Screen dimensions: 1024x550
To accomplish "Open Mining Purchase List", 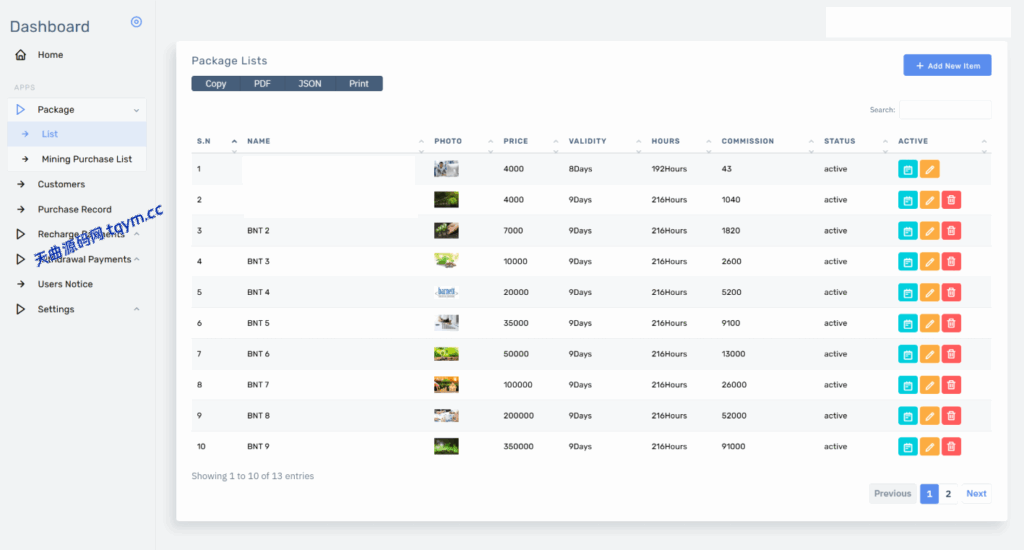I will pos(77,159).
